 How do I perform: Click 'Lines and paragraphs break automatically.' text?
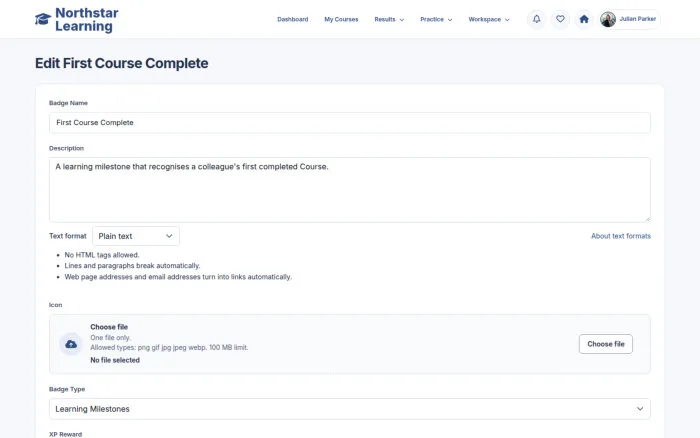(x=132, y=266)
